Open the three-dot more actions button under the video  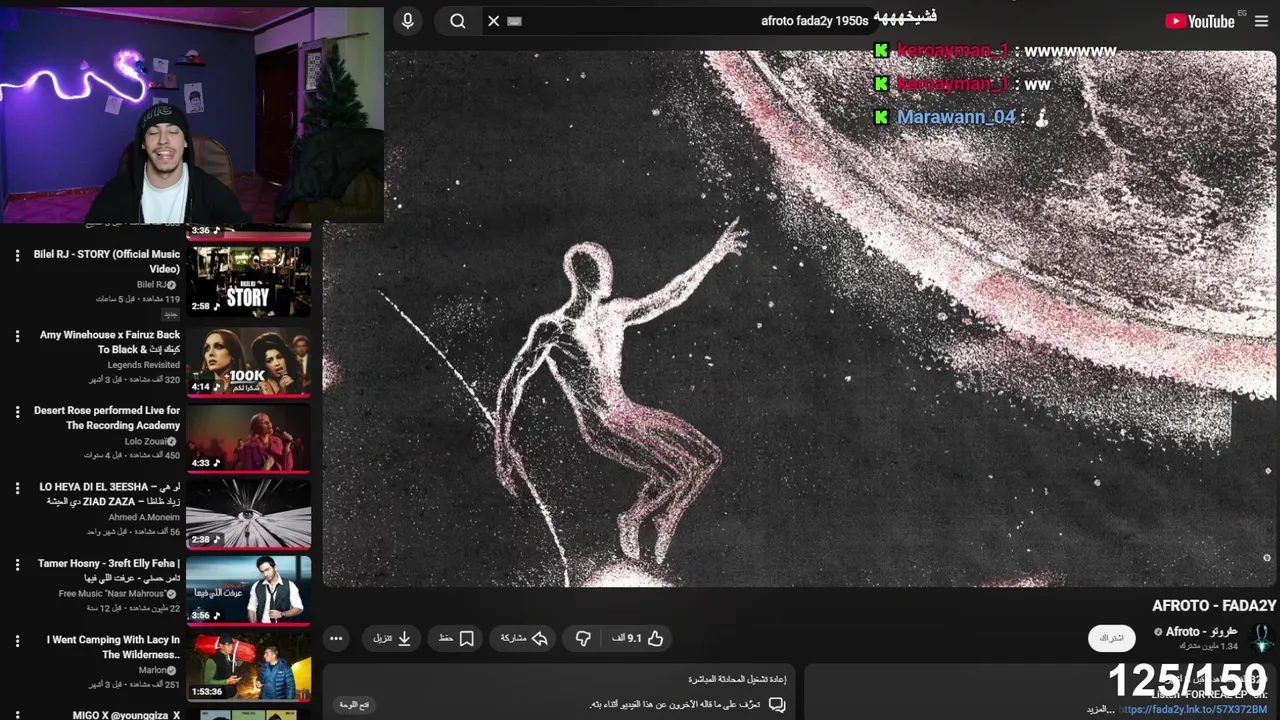tap(336, 638)
